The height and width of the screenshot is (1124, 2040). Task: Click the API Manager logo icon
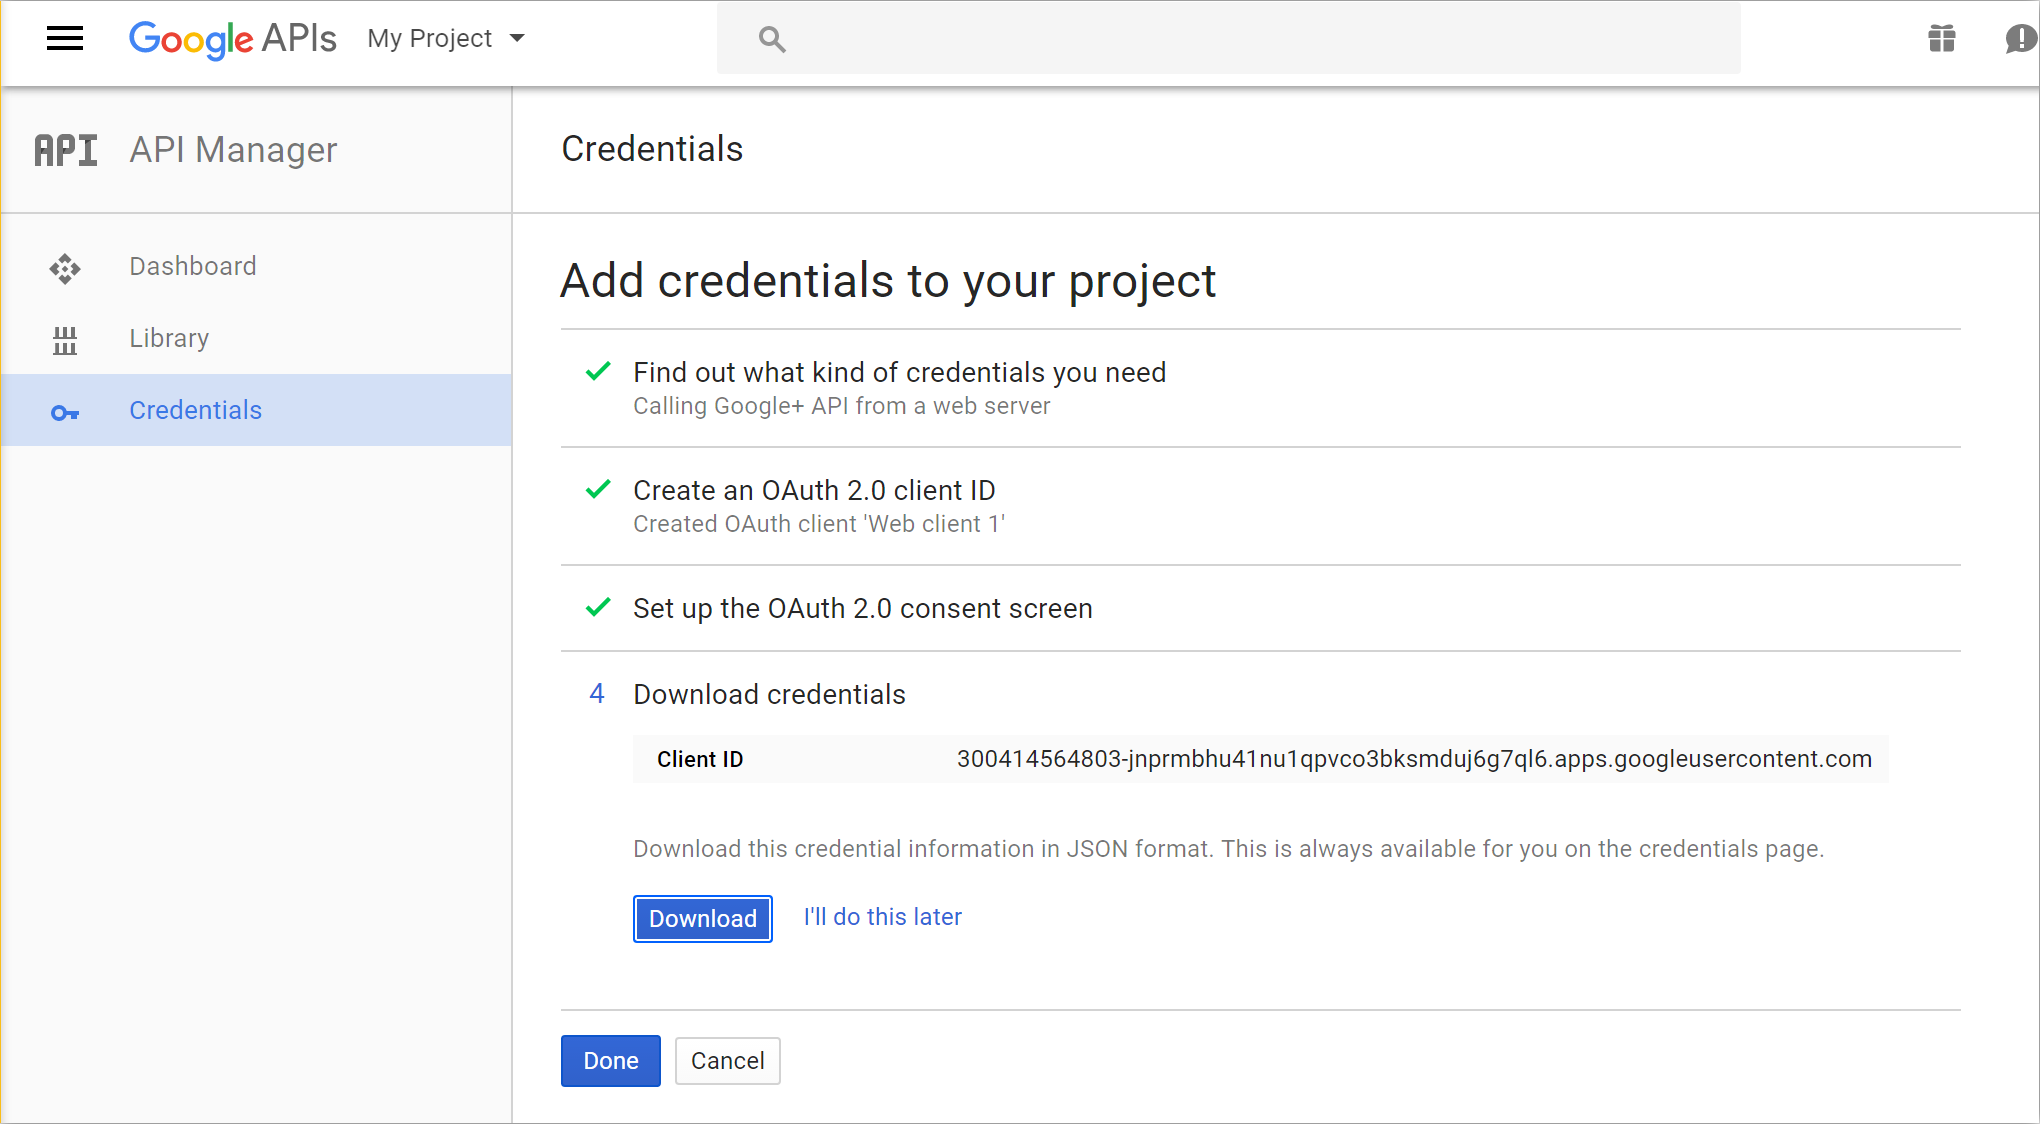click(66, 150)
